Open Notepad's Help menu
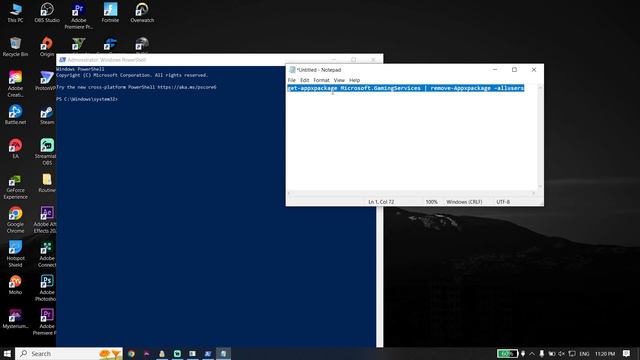The height and width of the screenshot is (360, 640). [354, 80]
